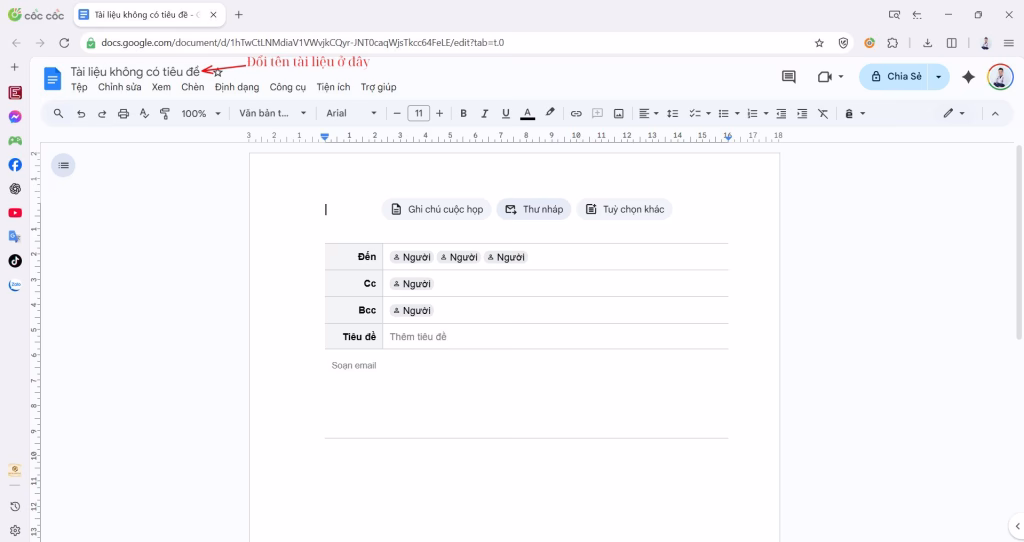Click the font size field showing 11
This screenshot has width=1024, height=542.
419,114
